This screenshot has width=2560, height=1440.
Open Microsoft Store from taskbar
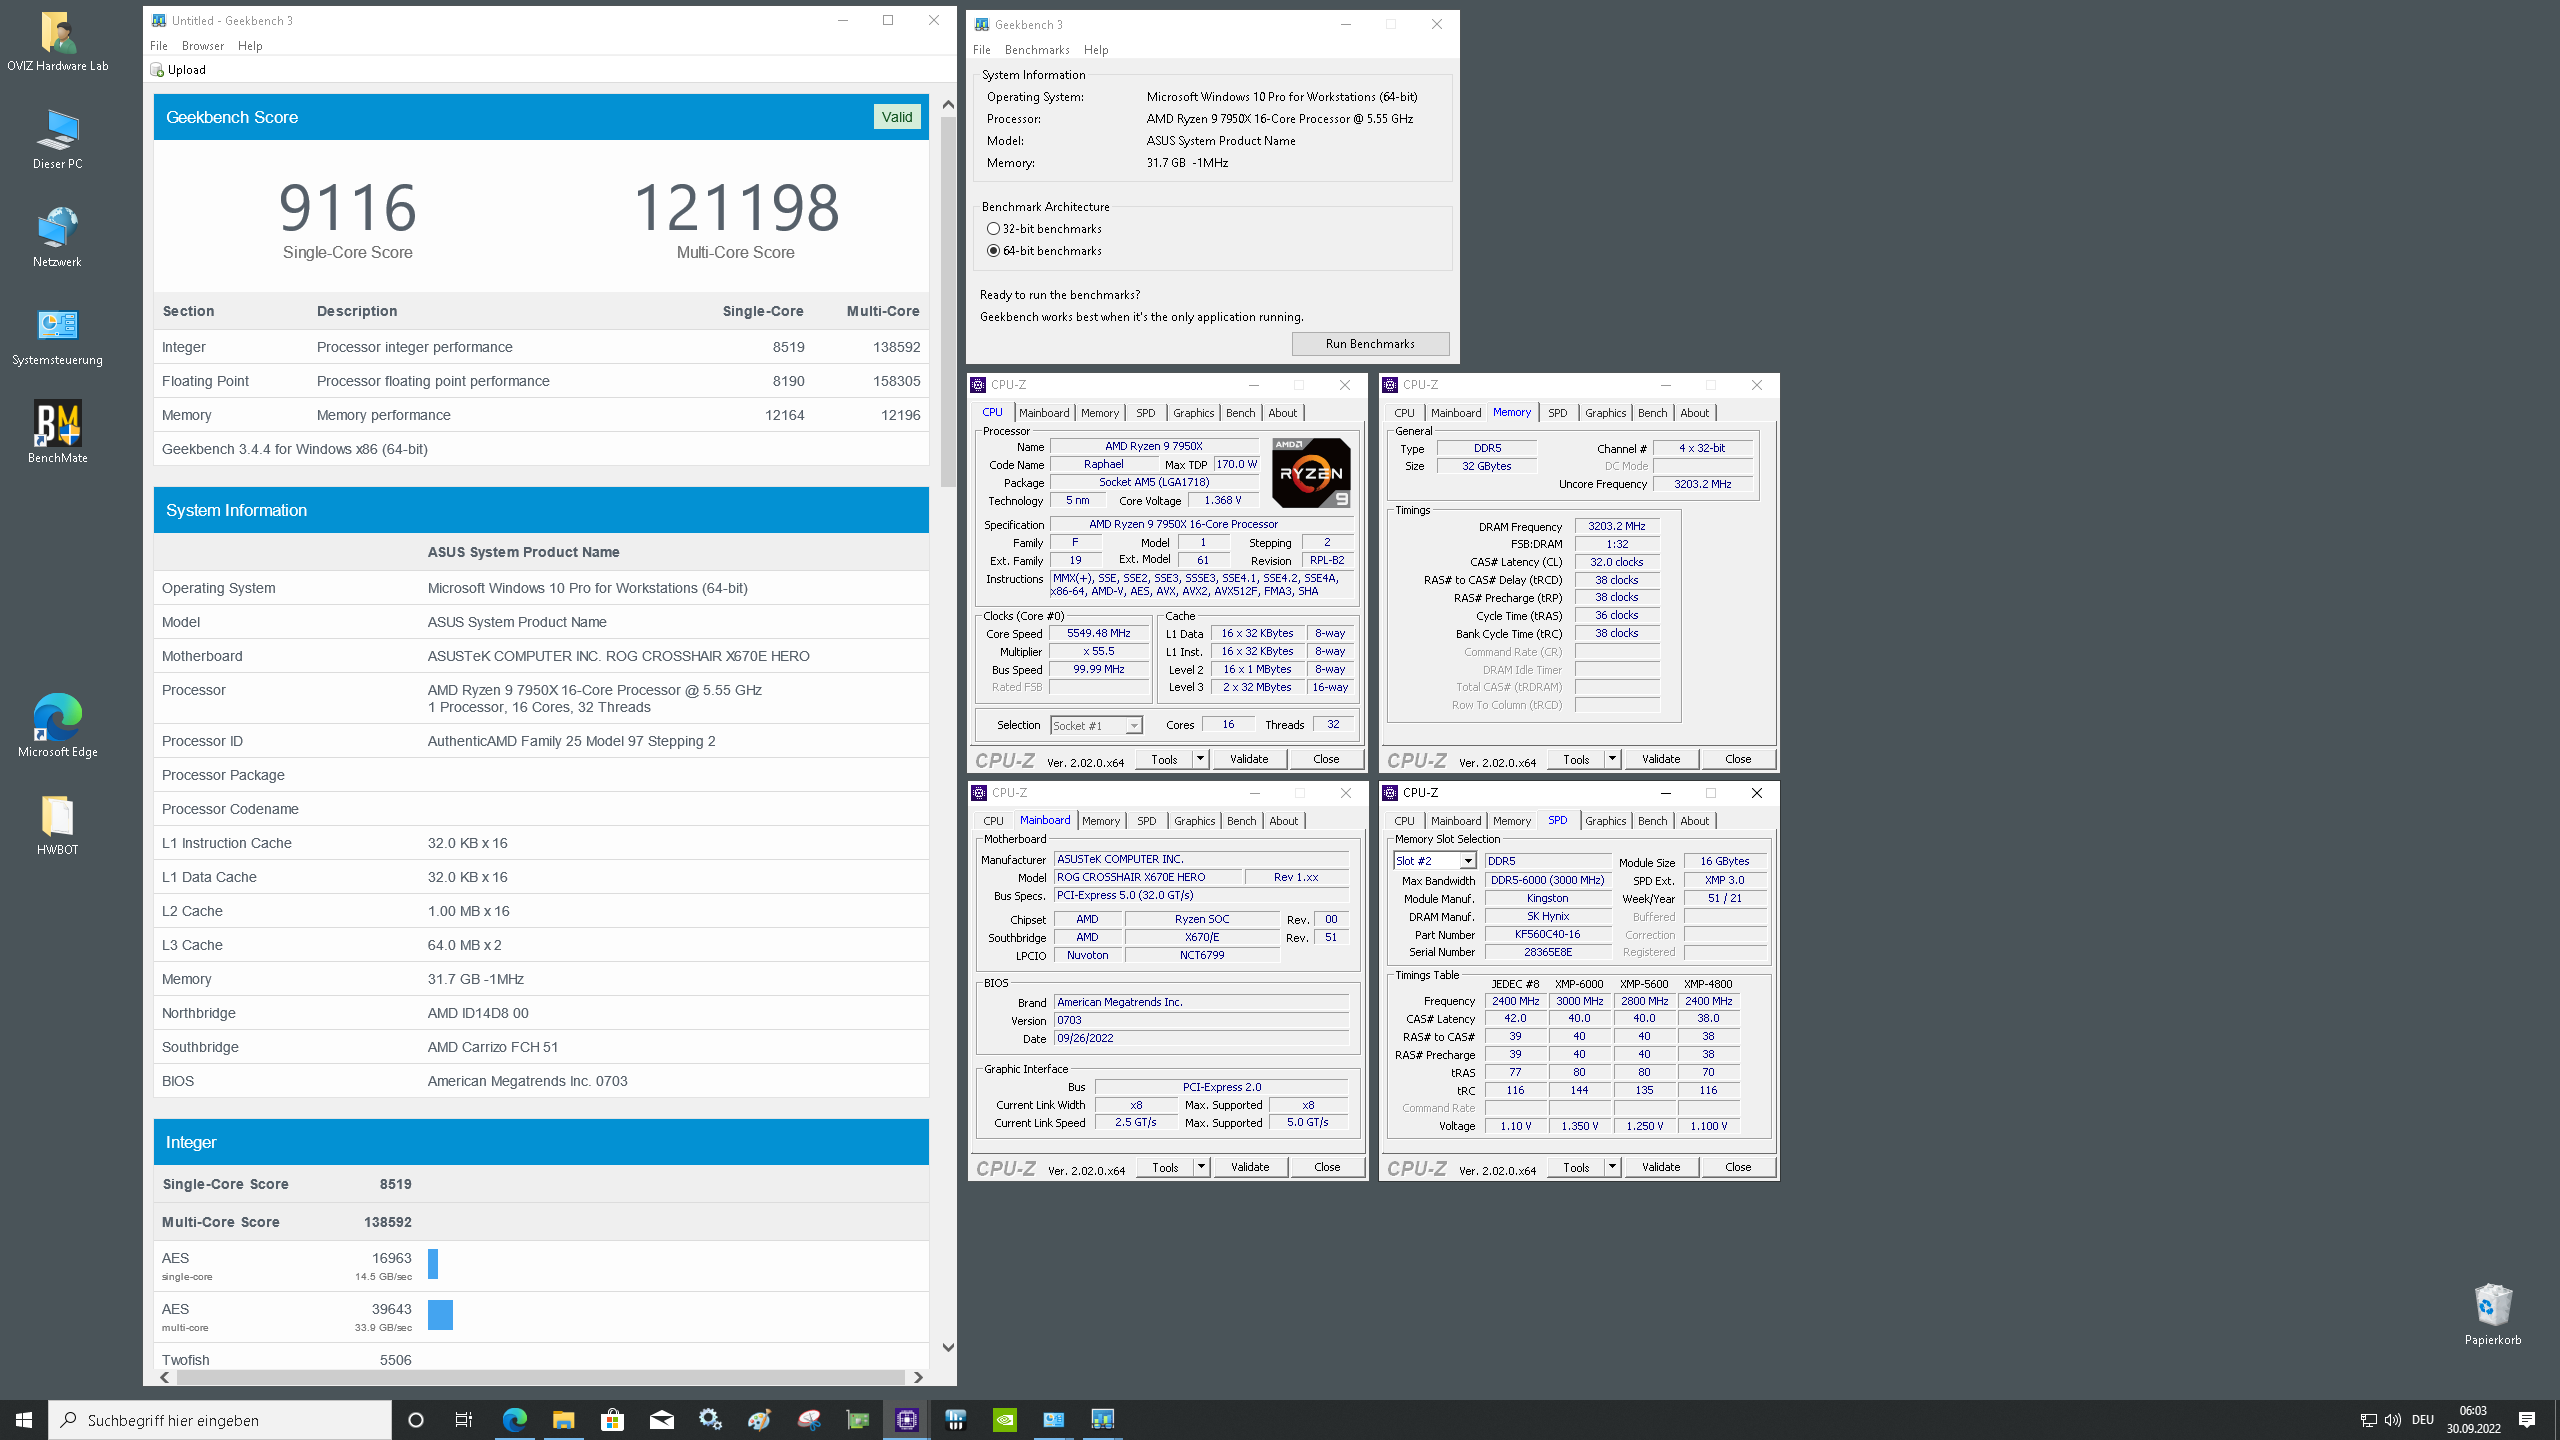click(x=612, y=1420)
